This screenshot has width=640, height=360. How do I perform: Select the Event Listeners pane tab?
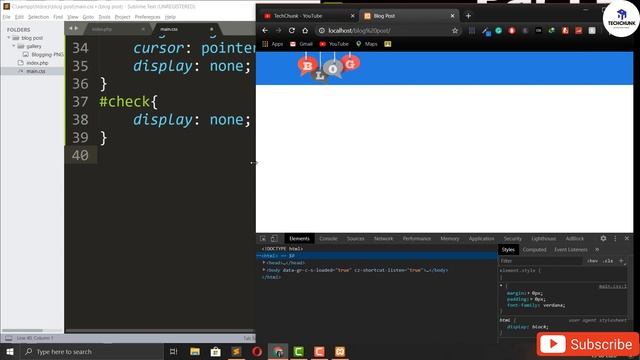pos(571,249)
